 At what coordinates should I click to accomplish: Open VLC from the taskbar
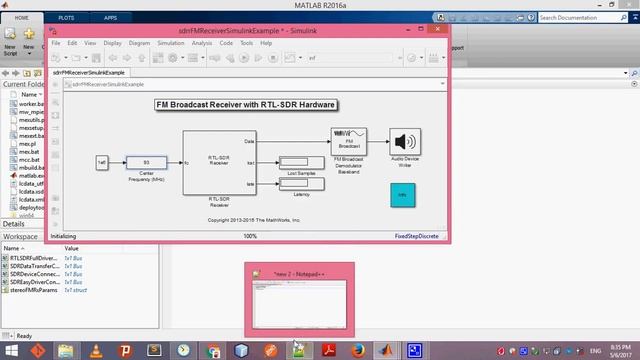point(96,351)
